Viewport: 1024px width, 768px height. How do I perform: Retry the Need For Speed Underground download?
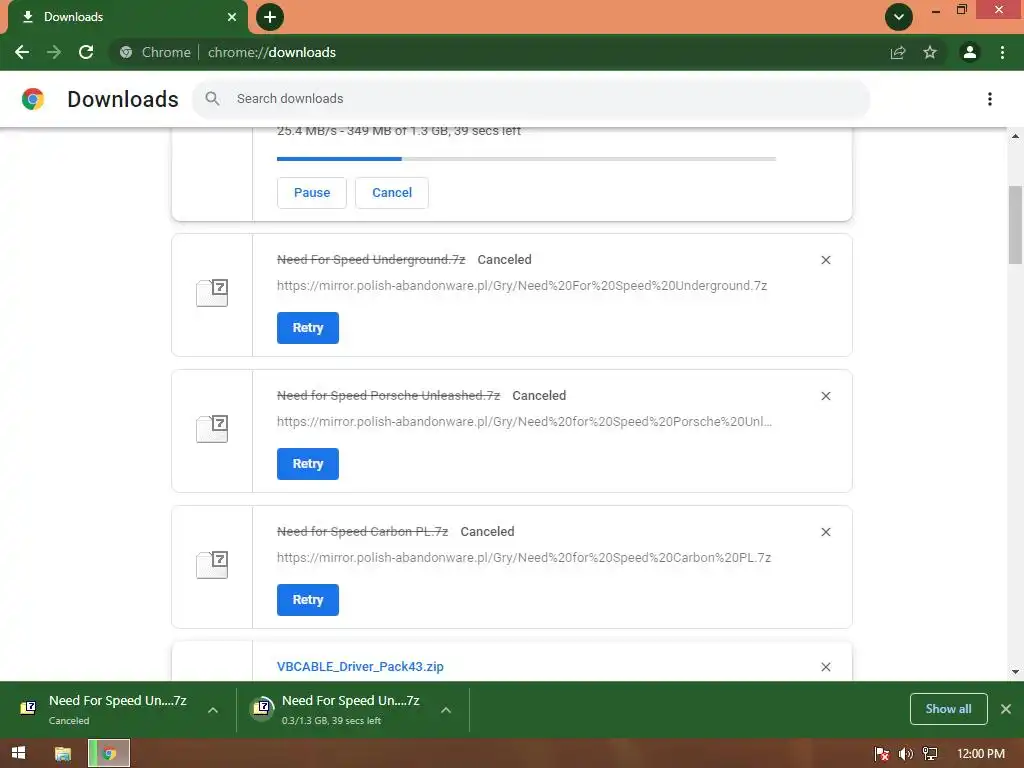coord(308,328)
